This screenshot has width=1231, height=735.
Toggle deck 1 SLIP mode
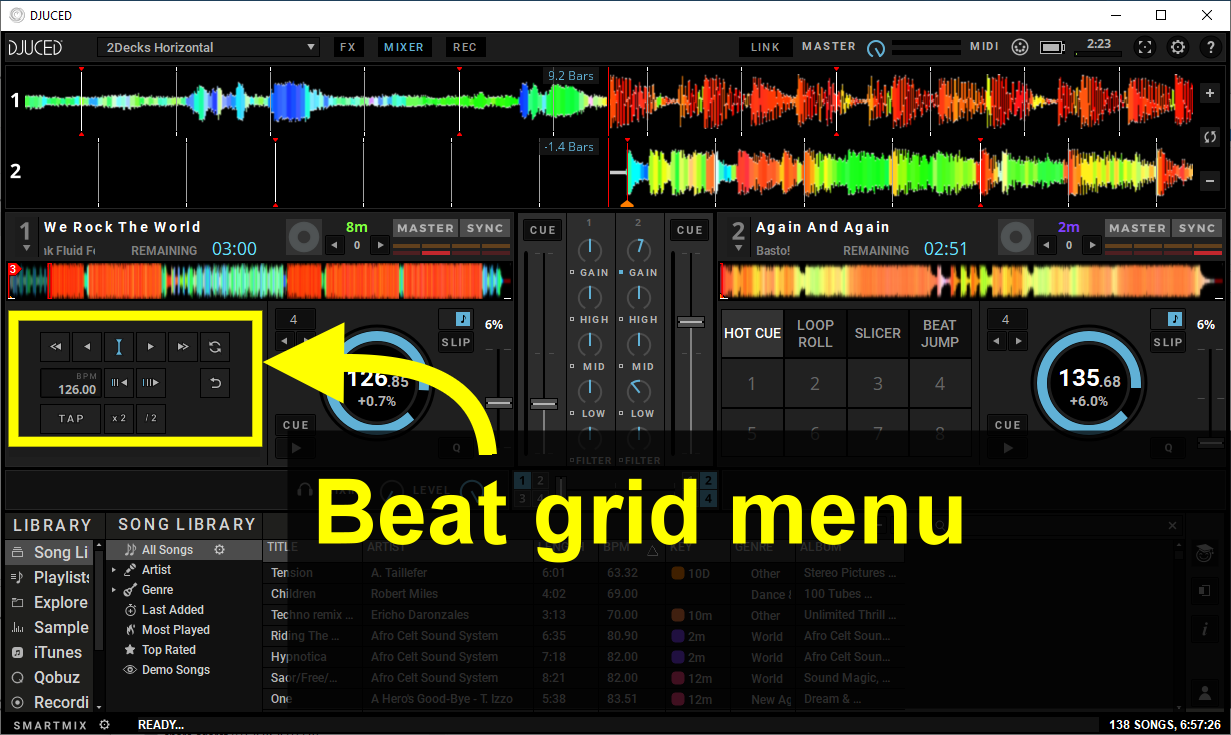[x=456, y=342]
